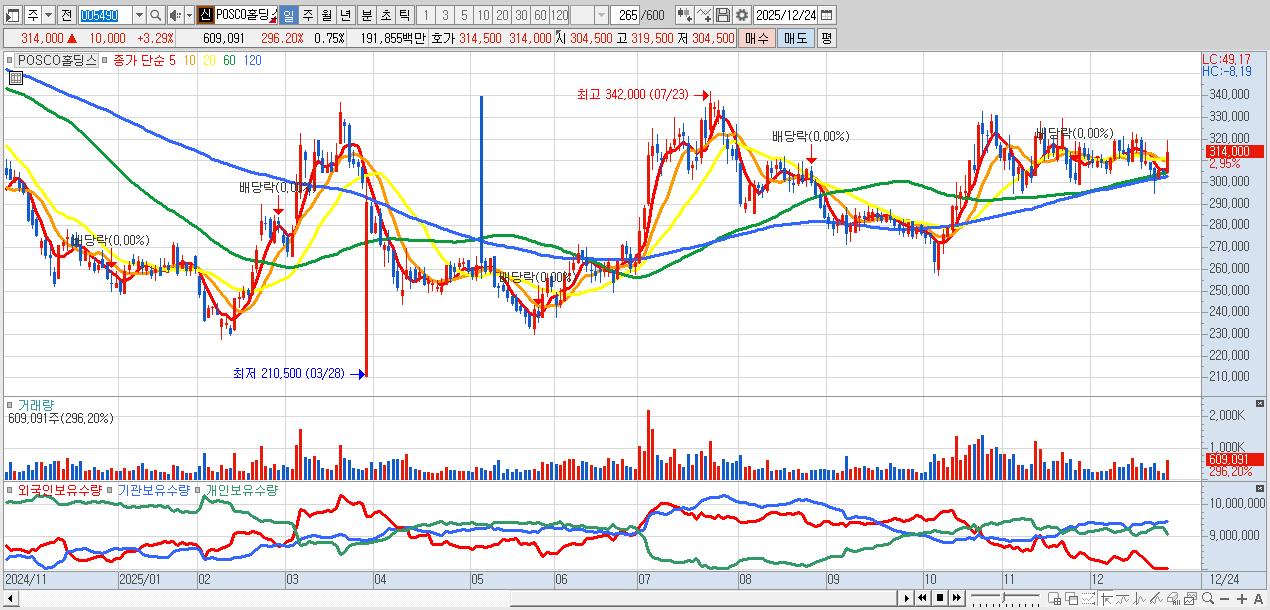1270x610 pixels.
Task: Click the play button in the bottom bar
Action: point(907,598)
